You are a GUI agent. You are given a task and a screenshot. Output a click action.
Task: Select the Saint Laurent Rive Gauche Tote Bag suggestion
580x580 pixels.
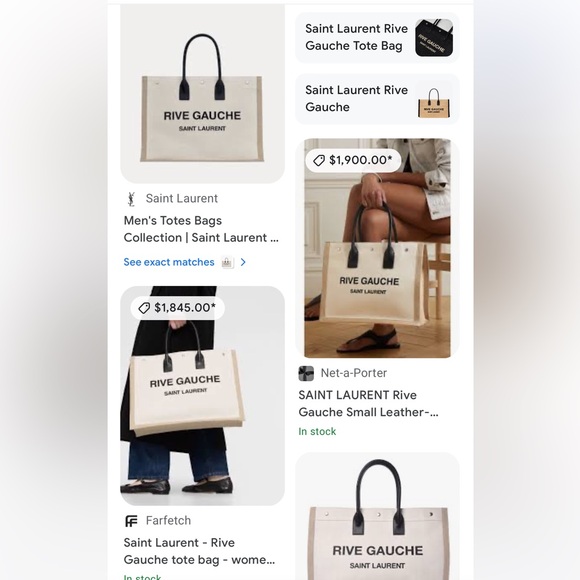377,38
